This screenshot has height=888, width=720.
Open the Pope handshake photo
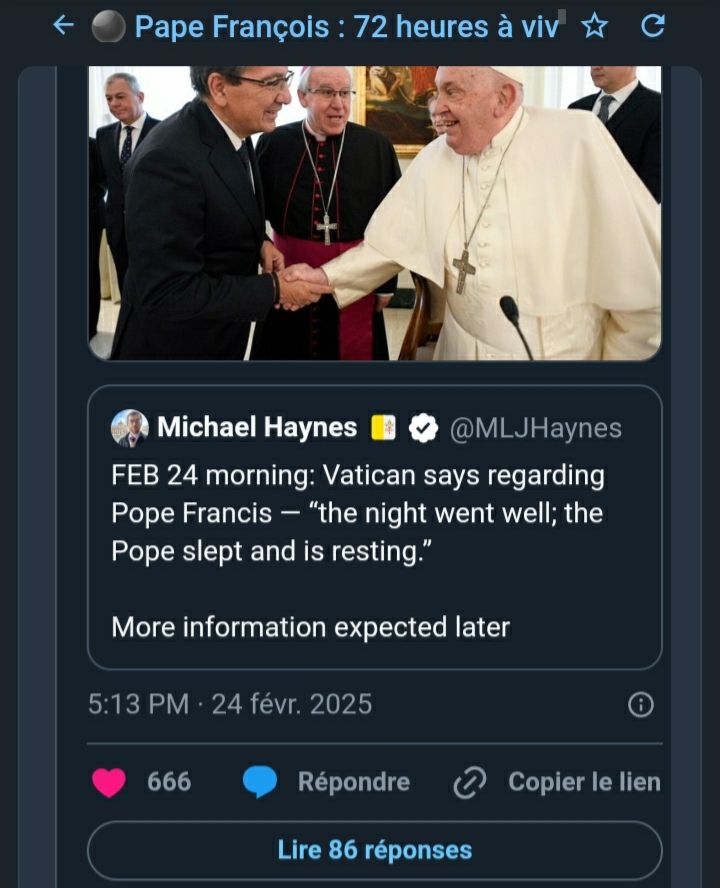[374, 212]
